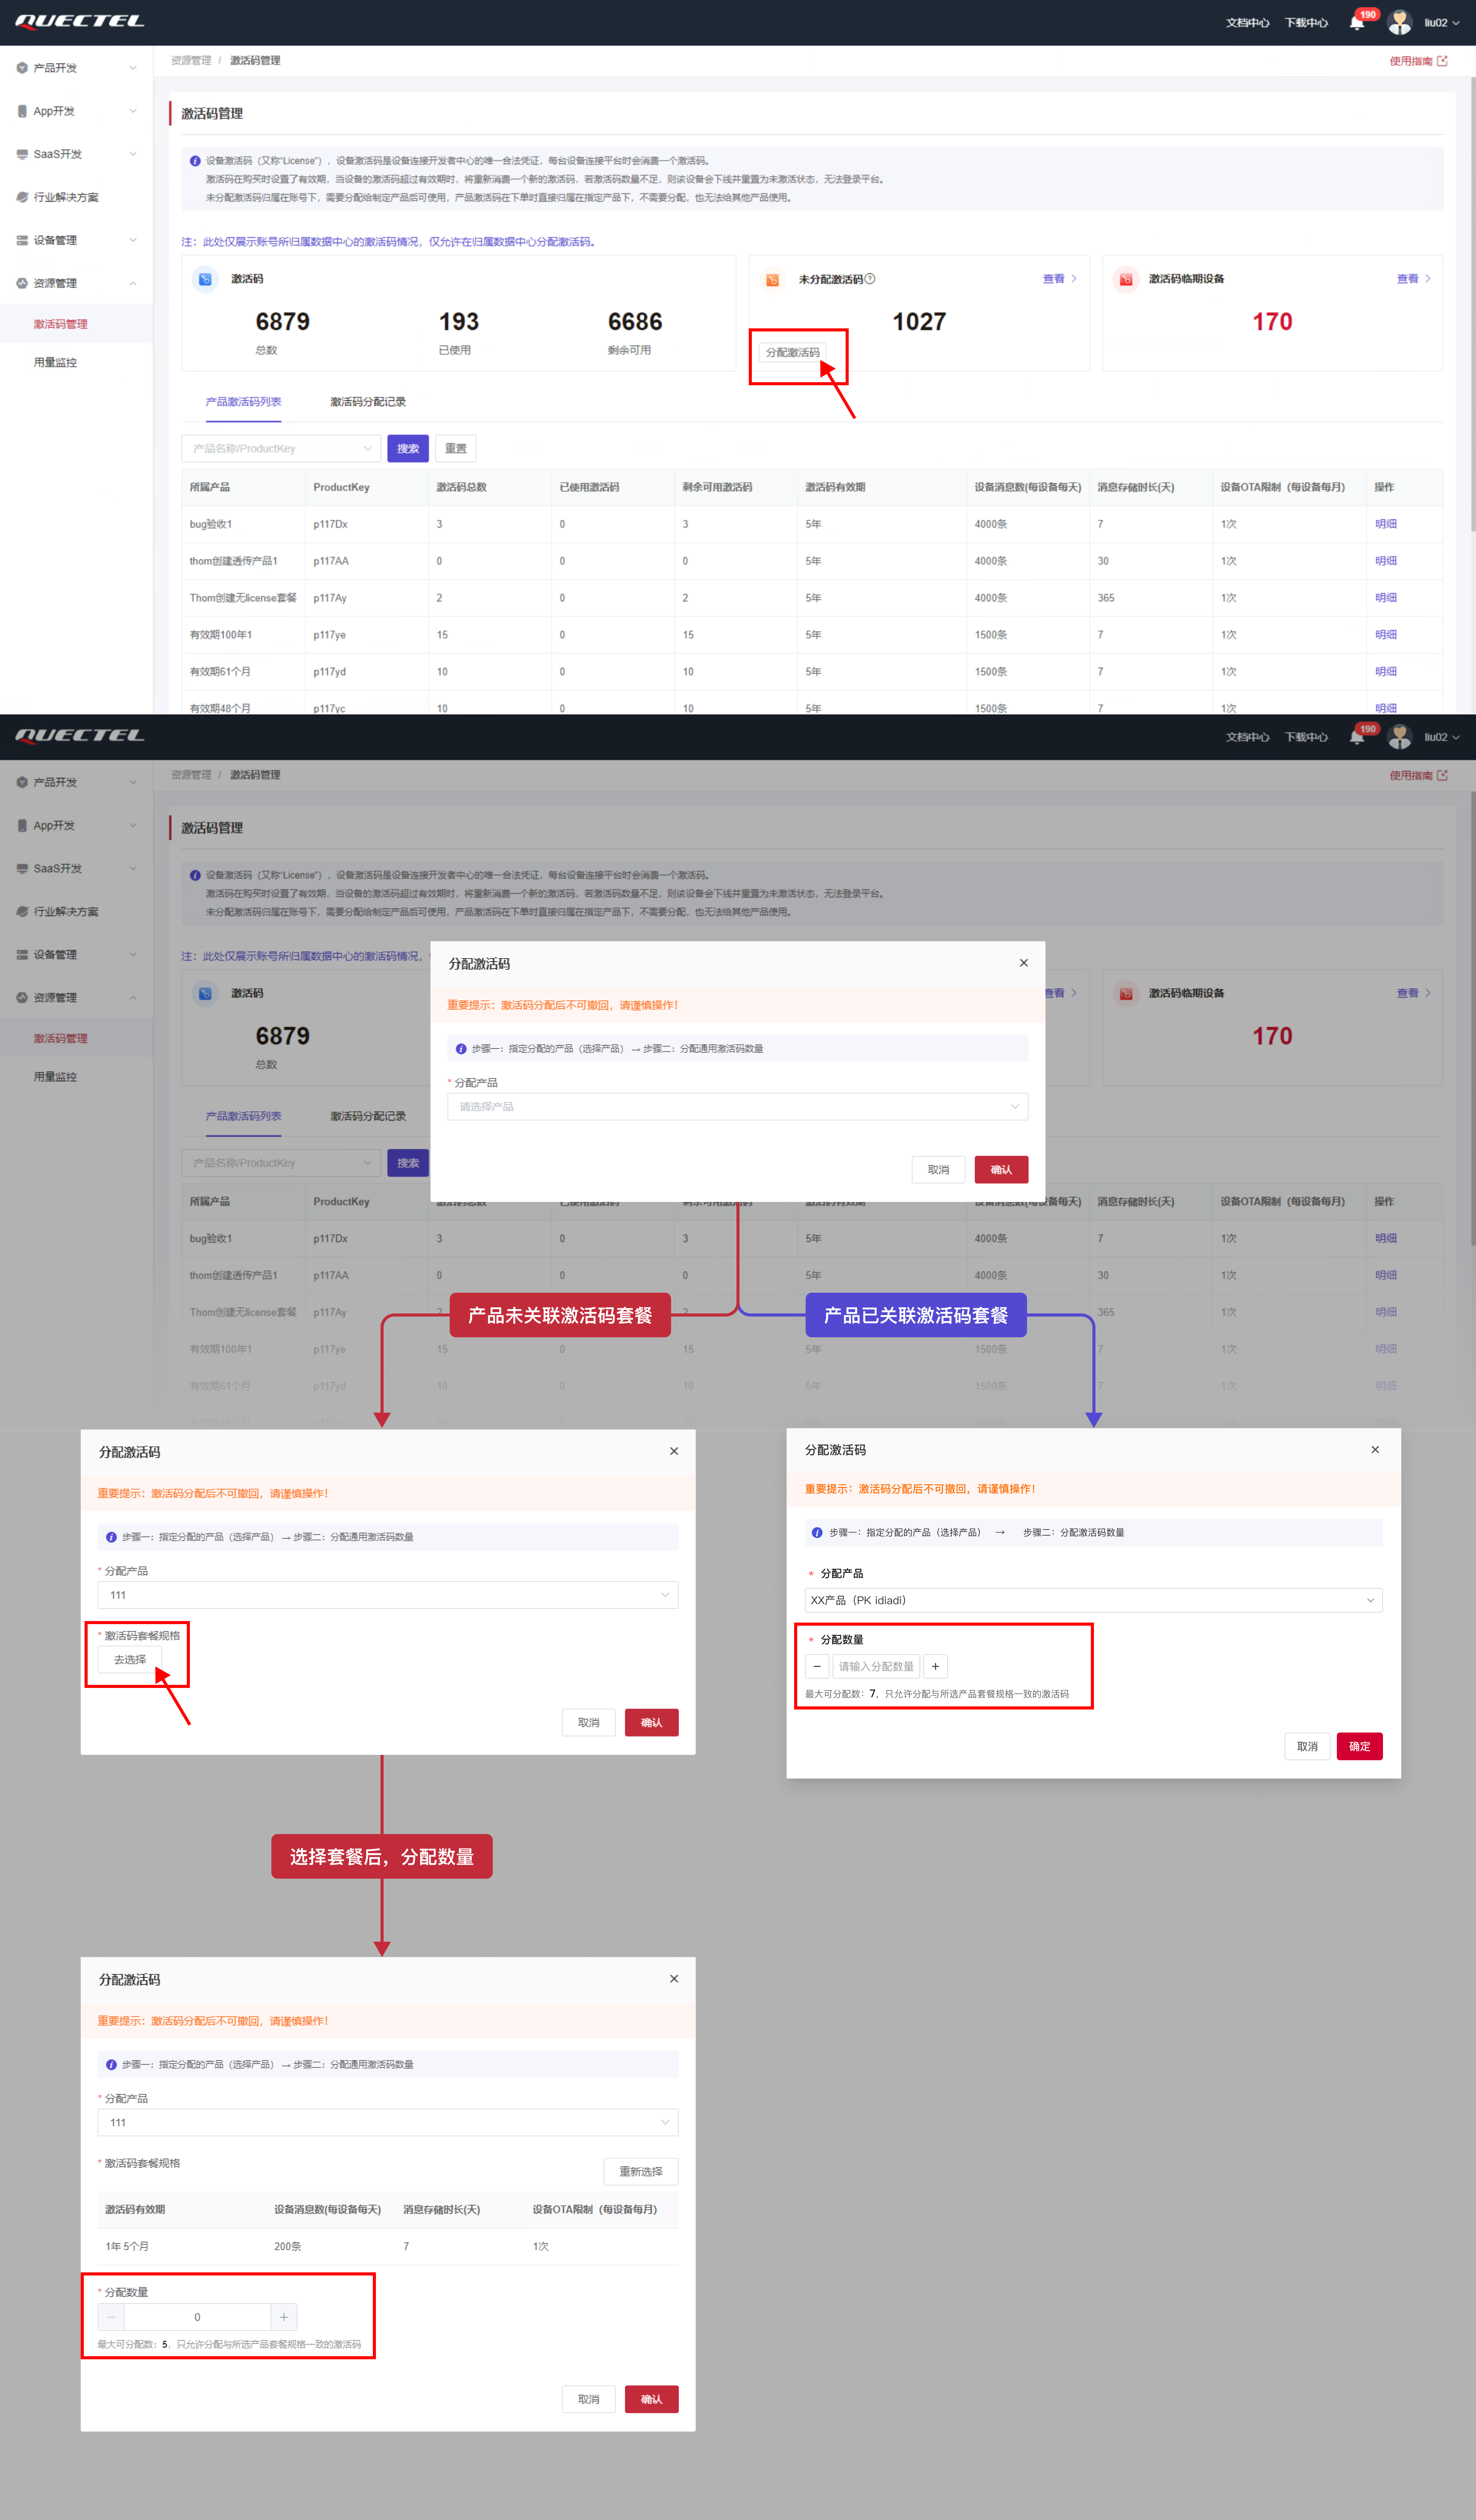Click the 1027 unassigned codes count

tap(919, 322)
